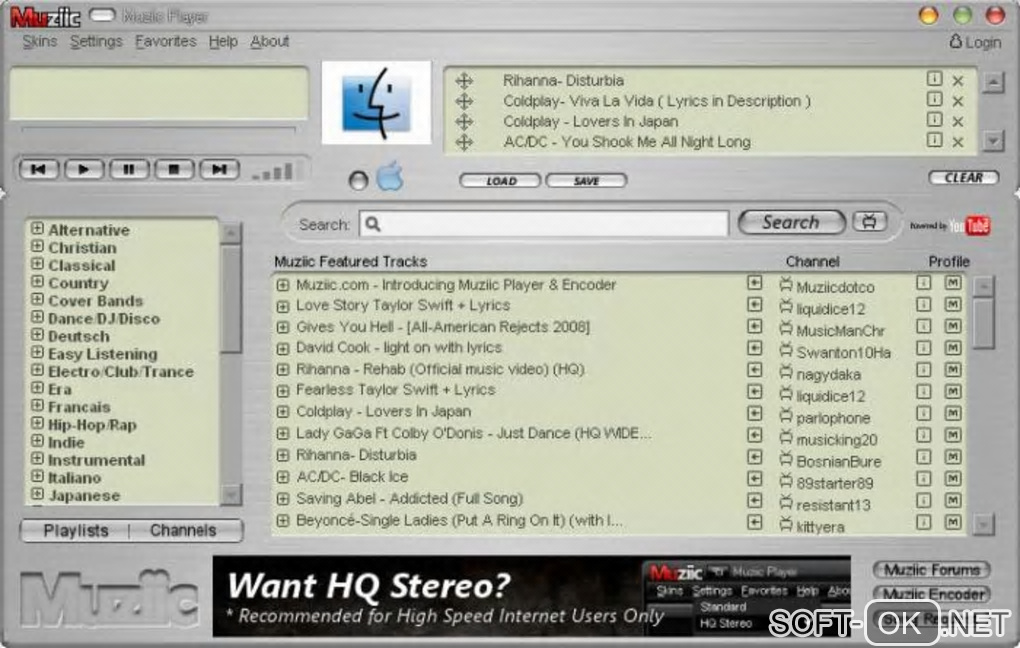1020x648 pixels.
Task: Click the playback progress bar
Action: [x=158, y=129]
